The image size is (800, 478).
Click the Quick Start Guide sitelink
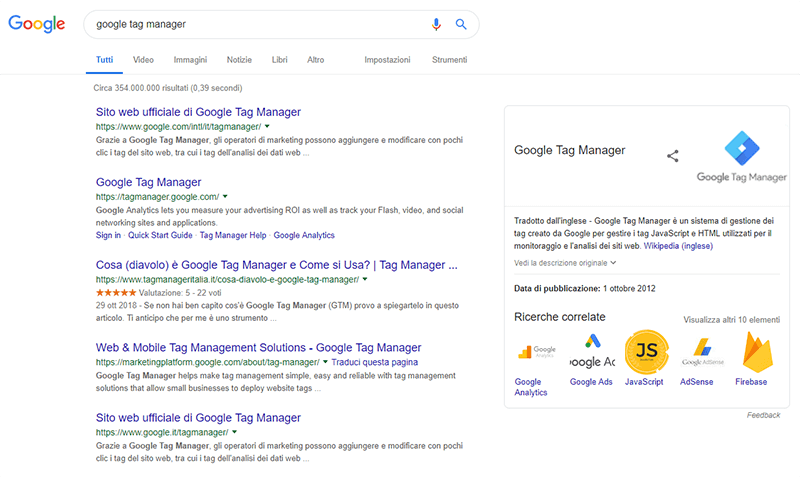(x=160, y=235)
